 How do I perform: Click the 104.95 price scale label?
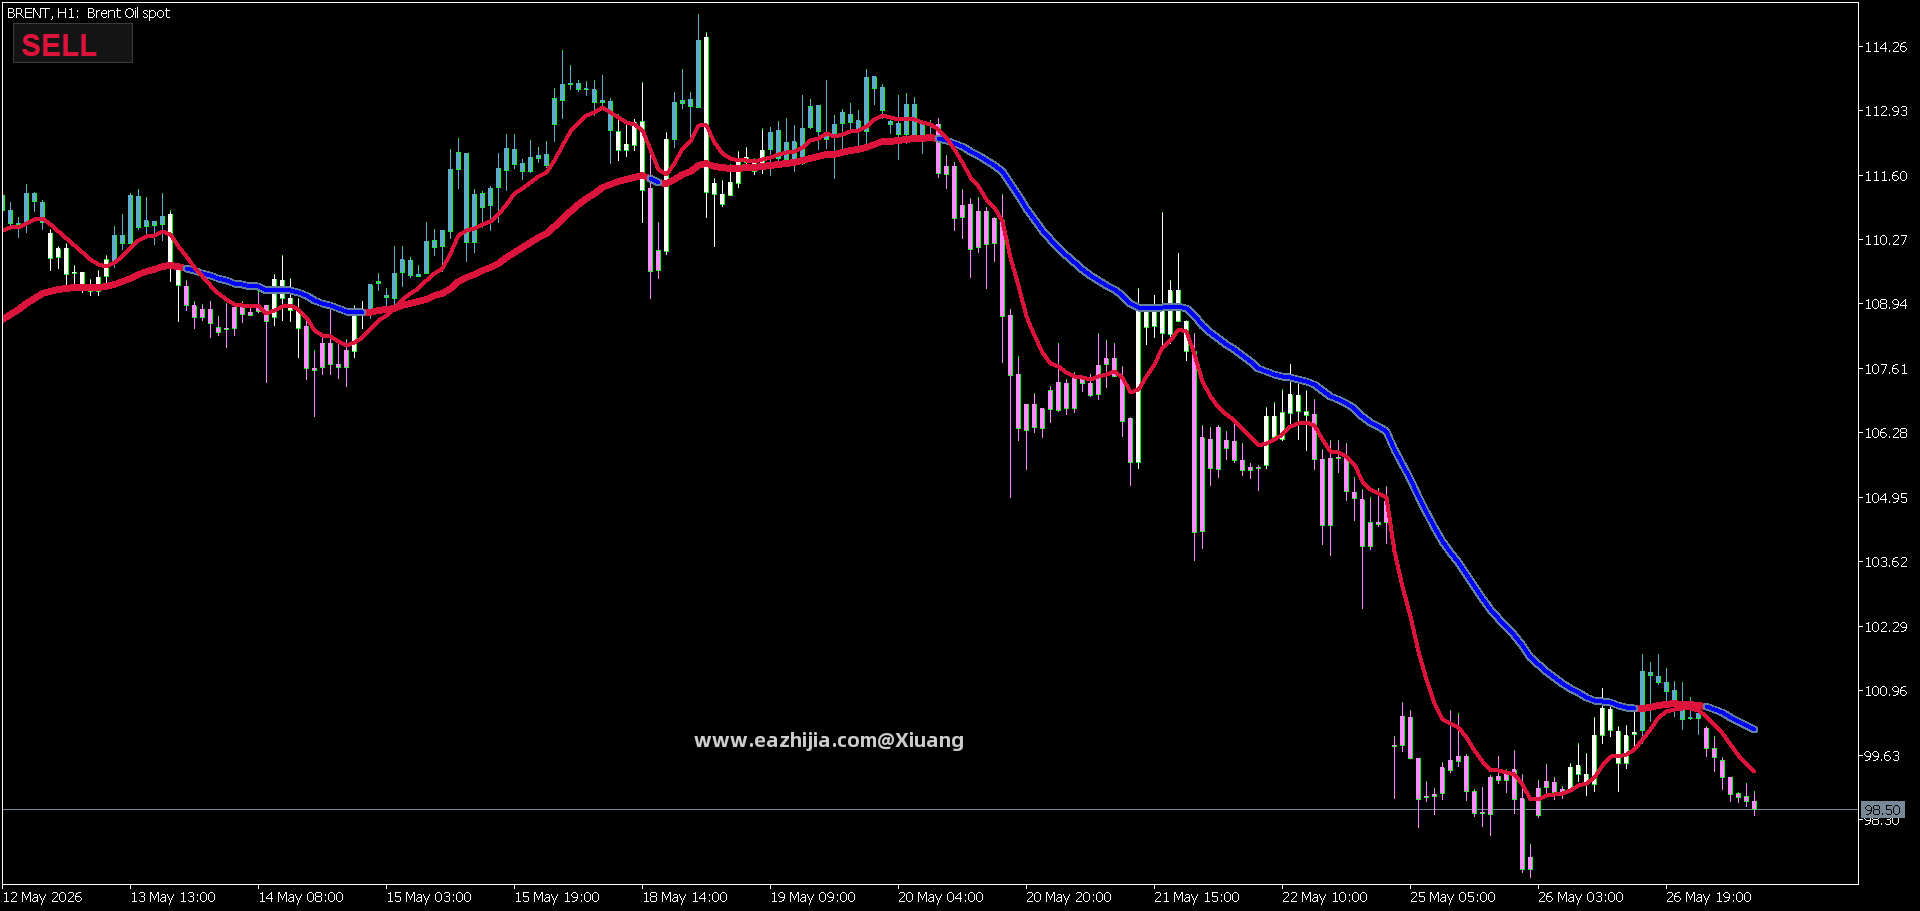(x=1885, y=498)
